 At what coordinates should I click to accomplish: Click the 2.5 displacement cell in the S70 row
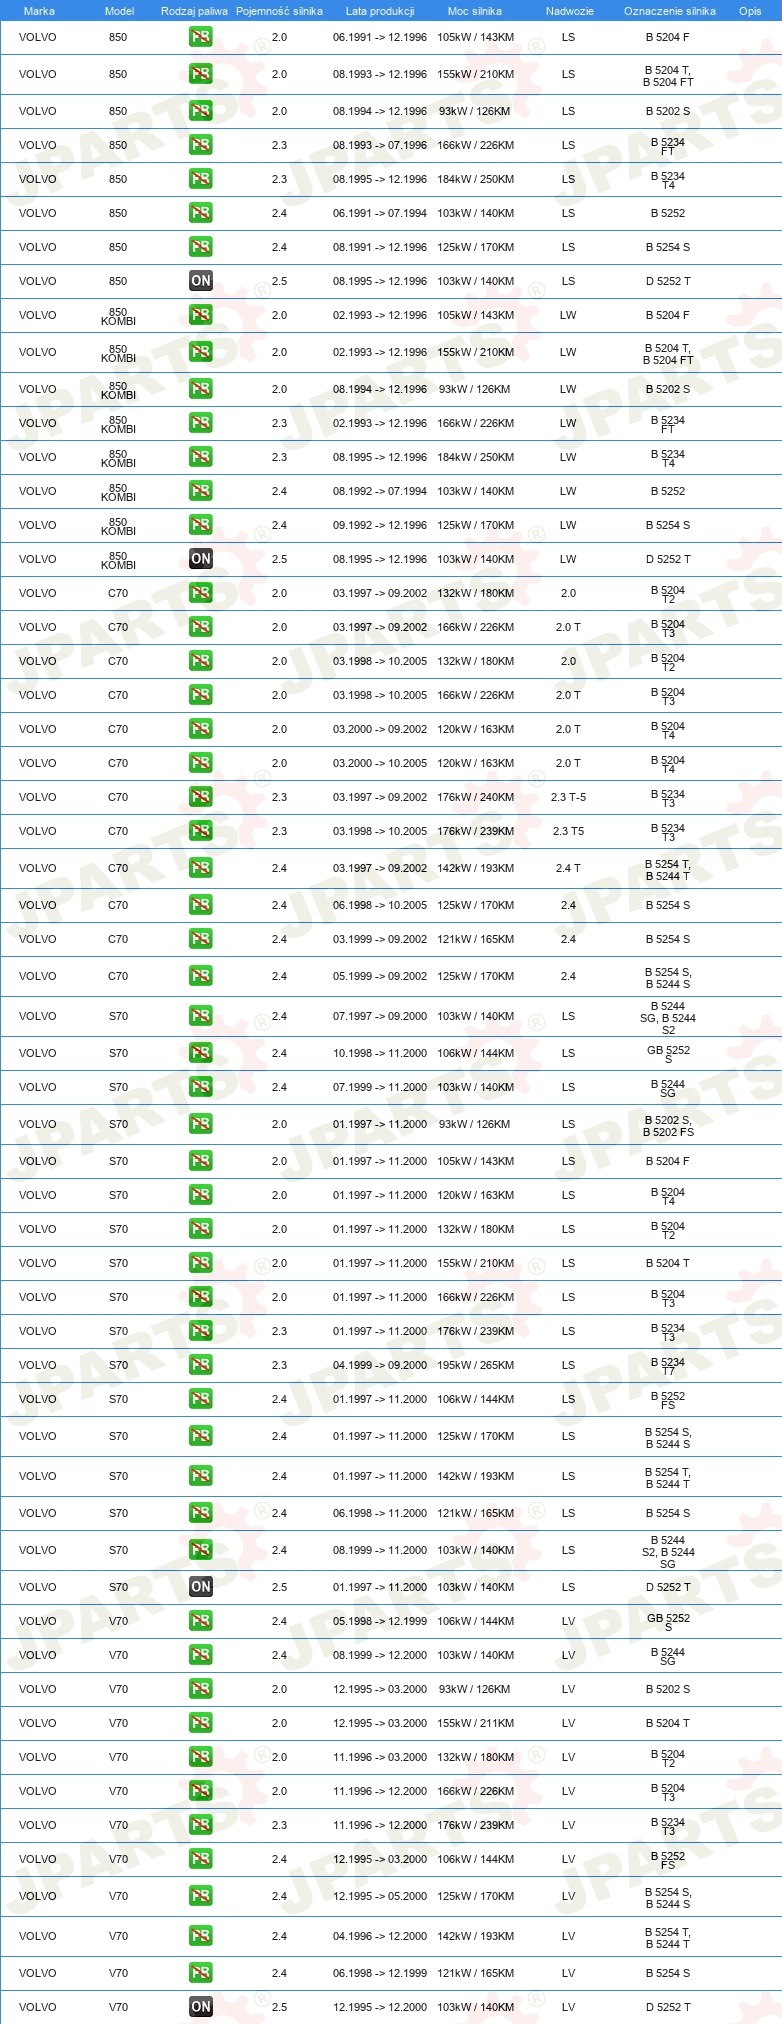279,1587
